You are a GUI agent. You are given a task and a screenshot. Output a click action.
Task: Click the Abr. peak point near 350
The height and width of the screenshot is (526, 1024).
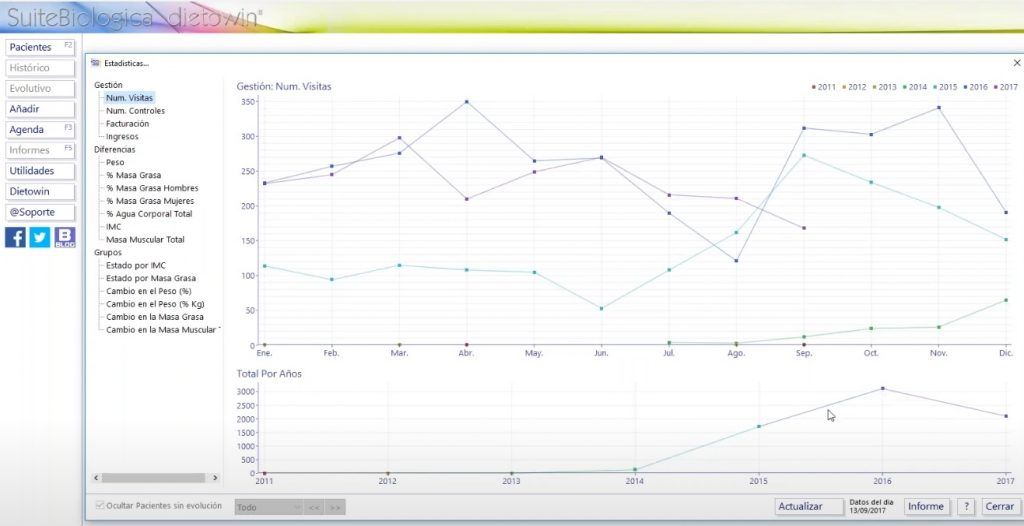466,102
